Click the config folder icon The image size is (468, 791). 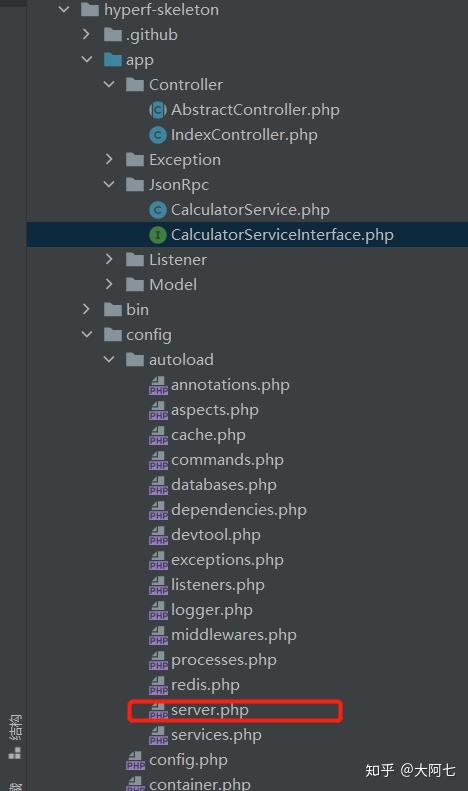click(x=113, y=334)
